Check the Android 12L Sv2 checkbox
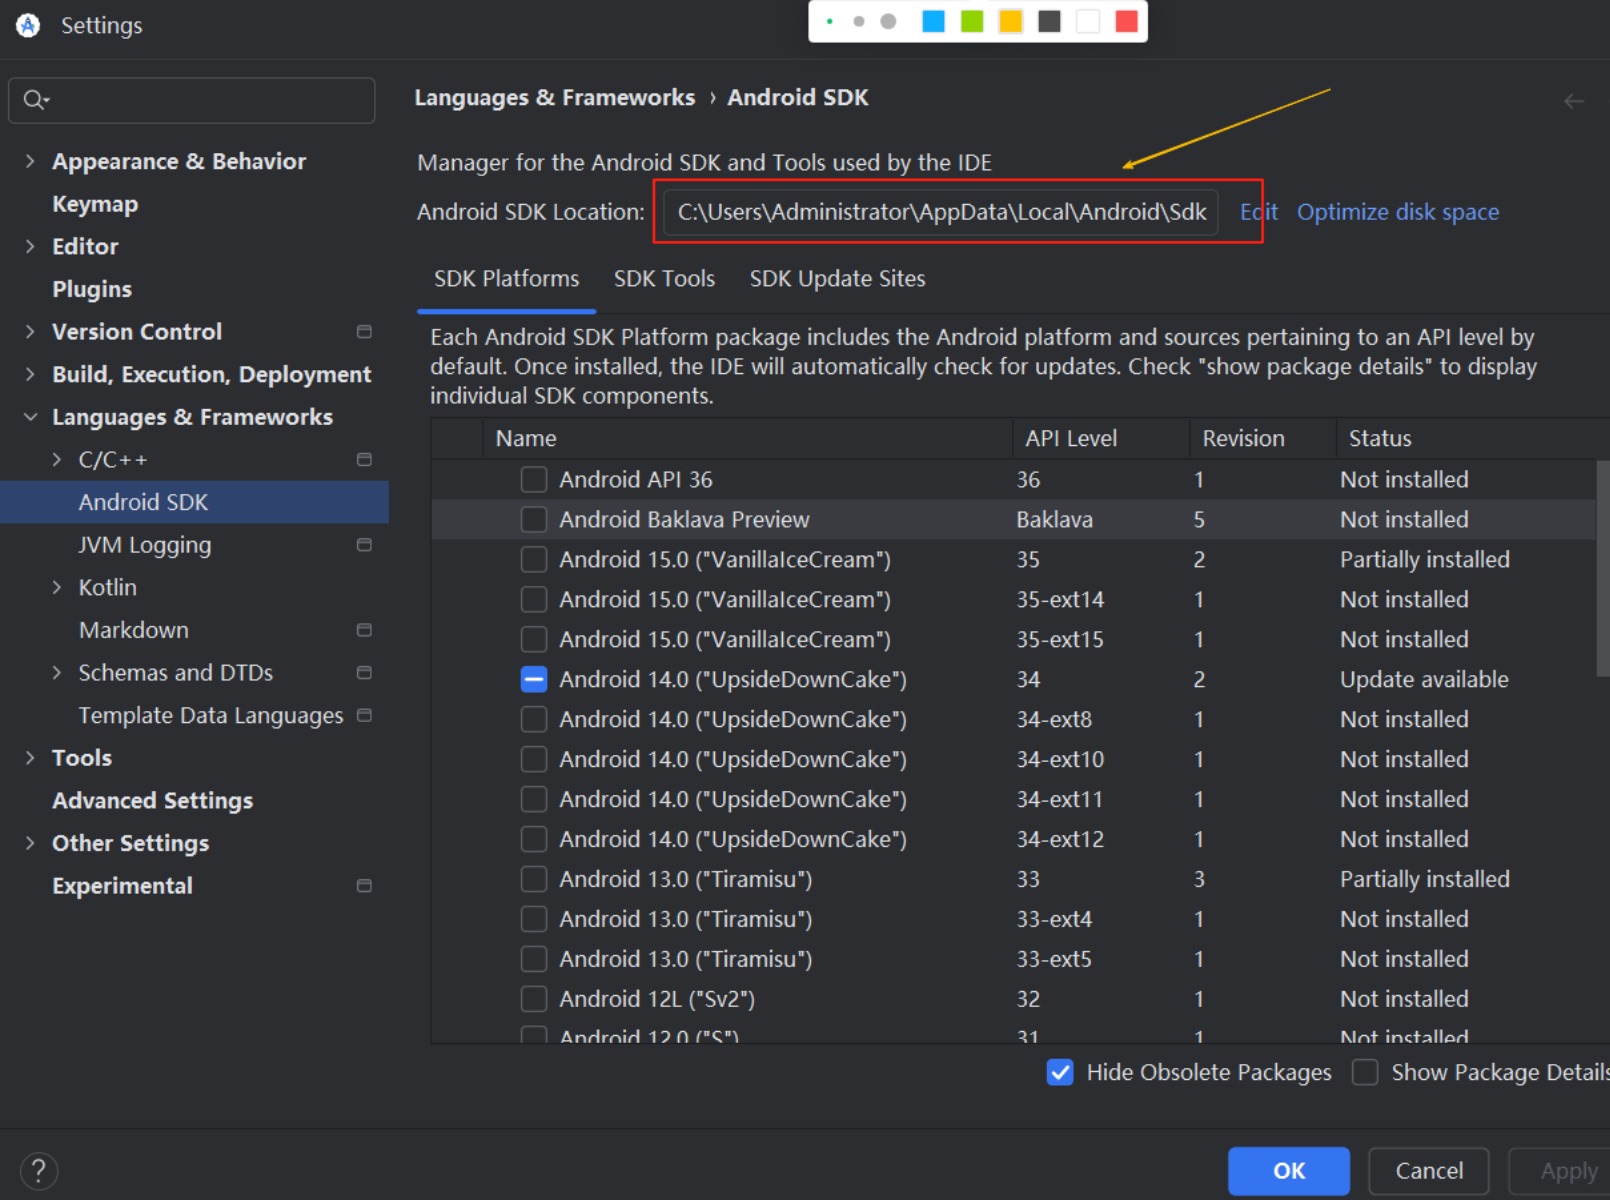1610x1200 pixels. click(534, 999)
